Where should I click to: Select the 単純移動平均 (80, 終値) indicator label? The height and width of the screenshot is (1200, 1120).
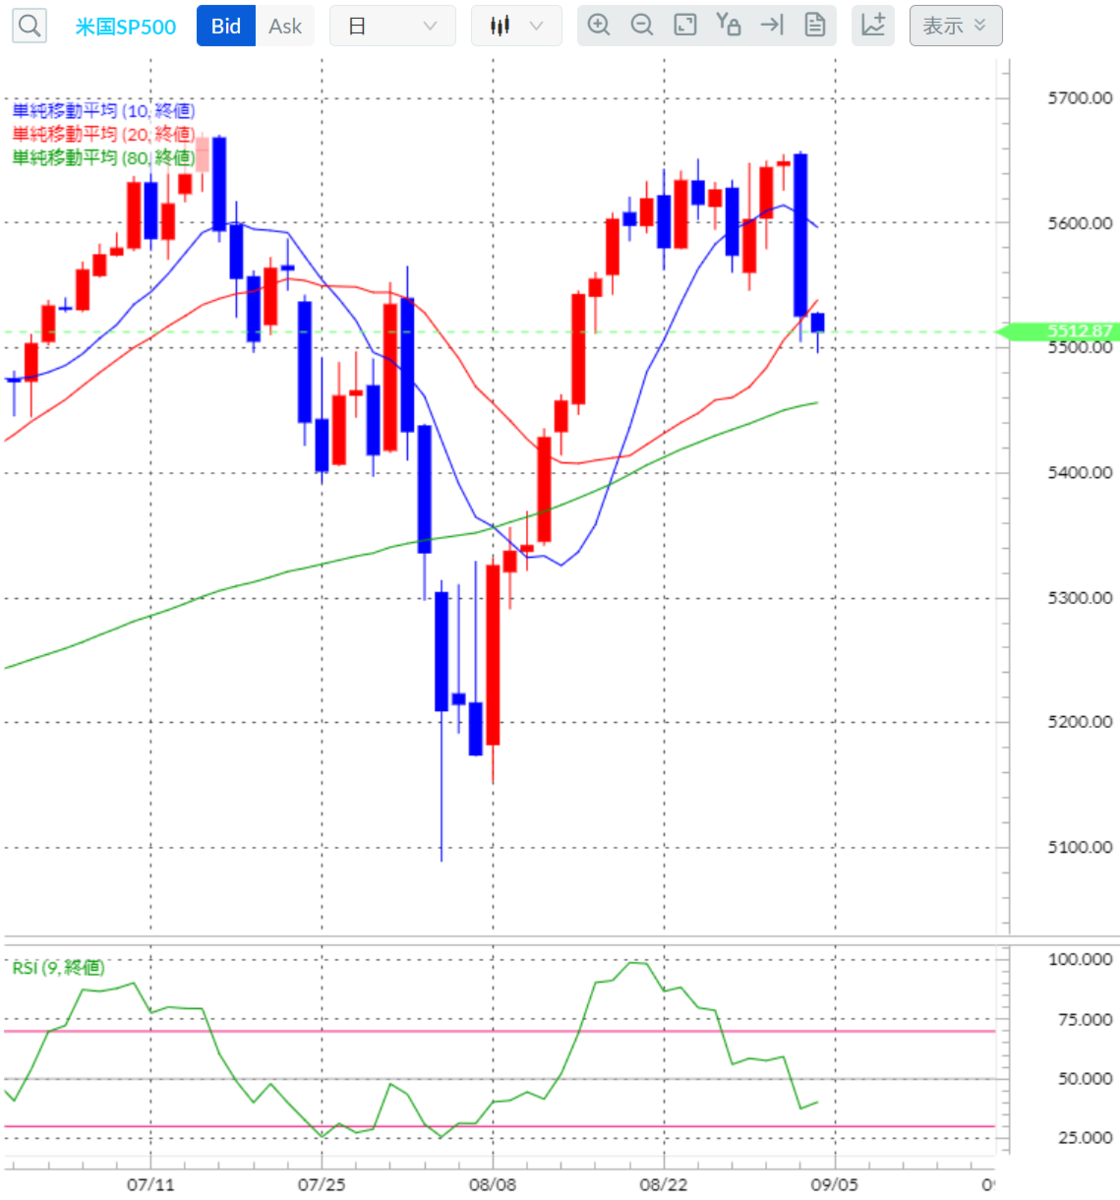tap(103, 157)
